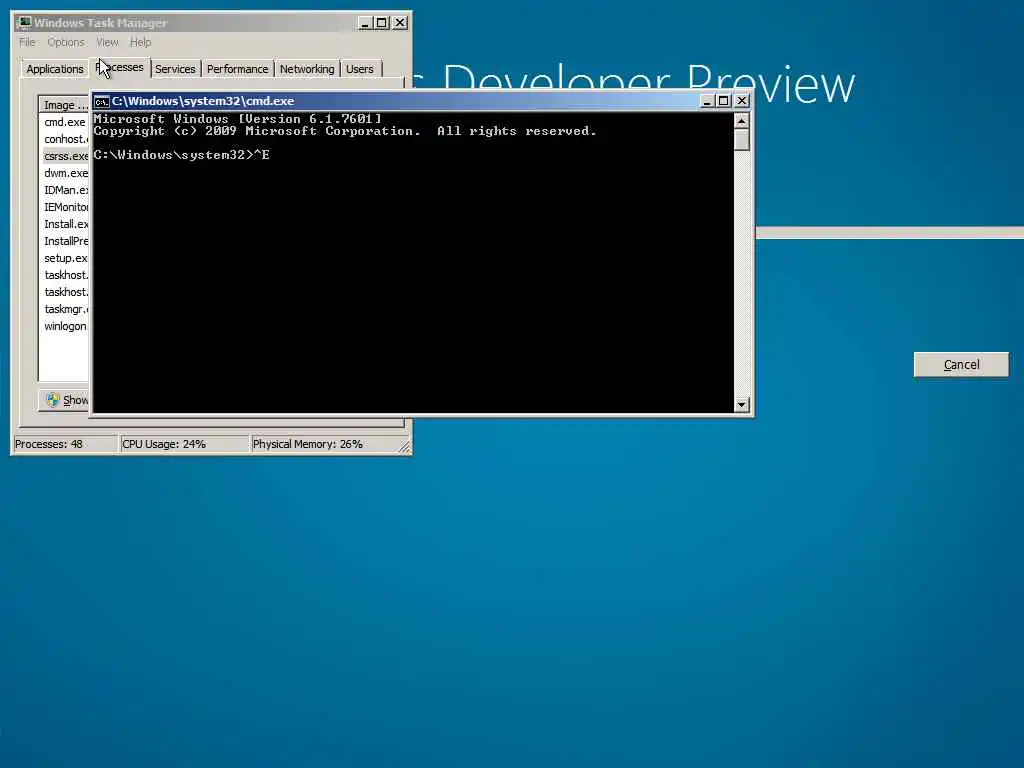Select the taskmgr process row
This screenshot has width=1024, height=768.
[x=65, y=309]
